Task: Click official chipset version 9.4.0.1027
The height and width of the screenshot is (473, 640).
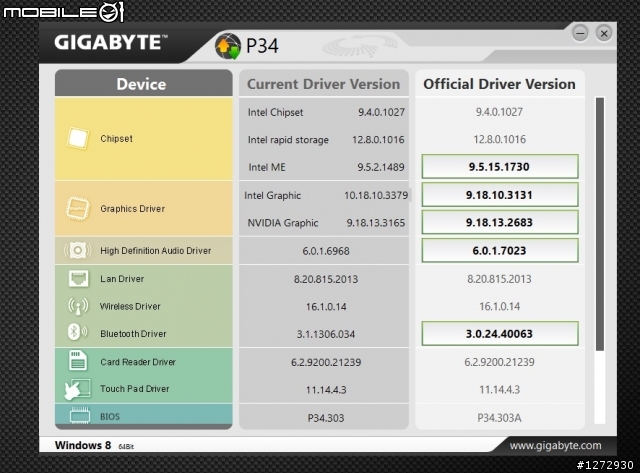Action: coord(499,112)
